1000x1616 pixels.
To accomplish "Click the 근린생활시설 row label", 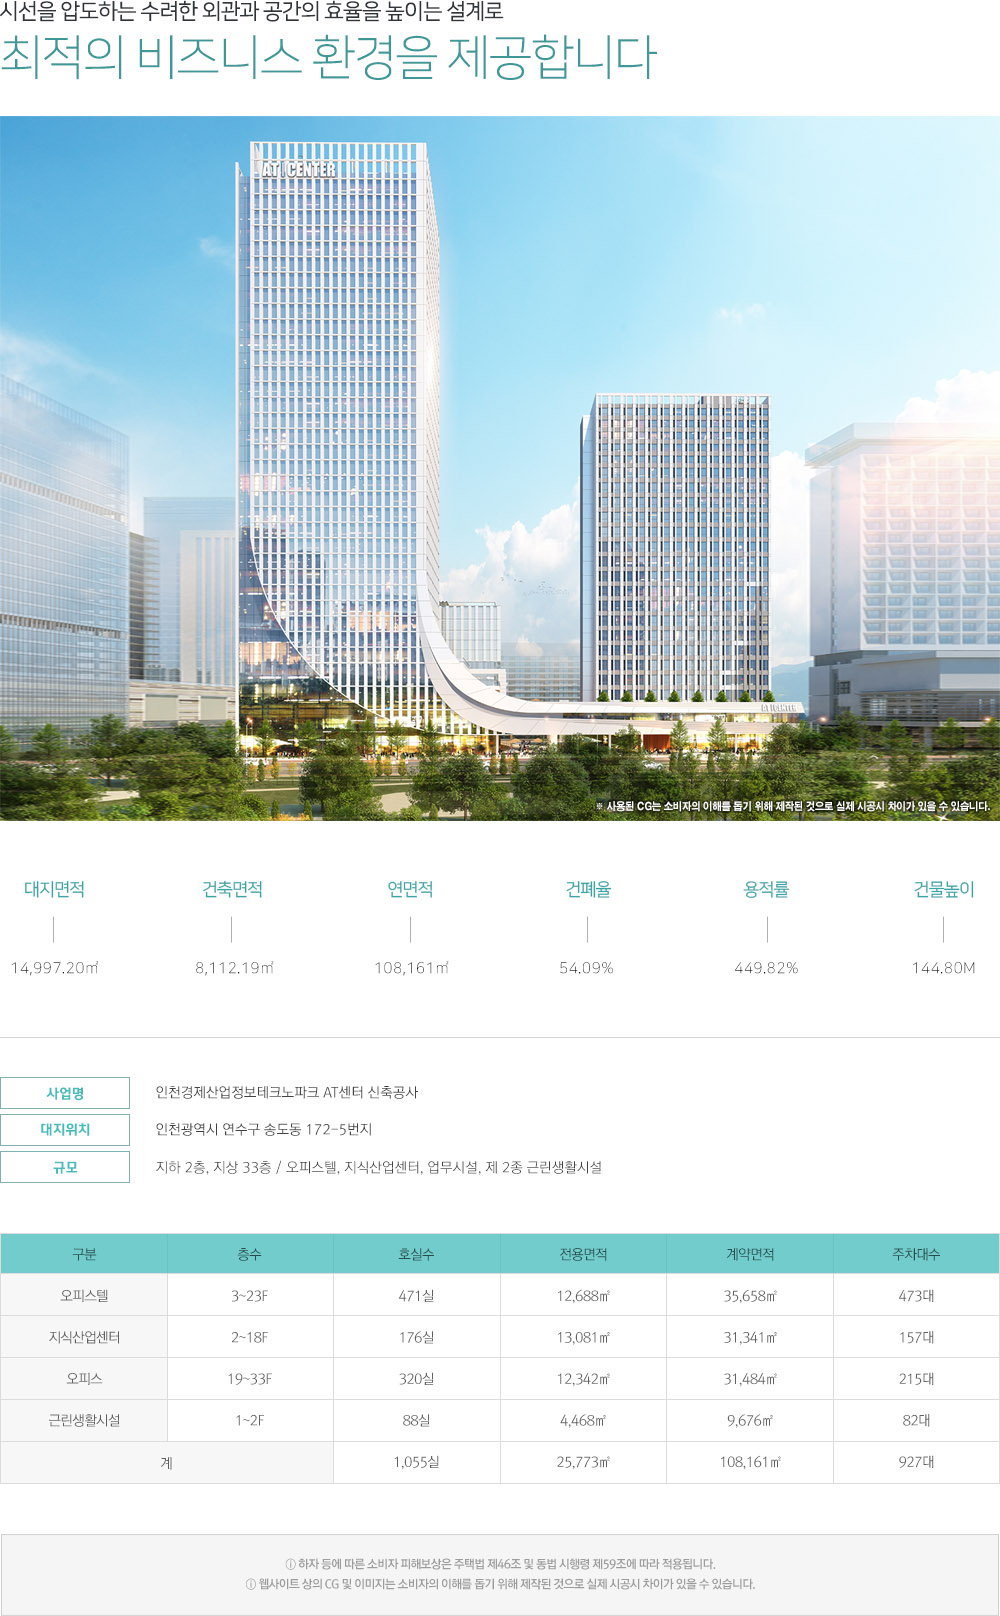I will 84,1420.
